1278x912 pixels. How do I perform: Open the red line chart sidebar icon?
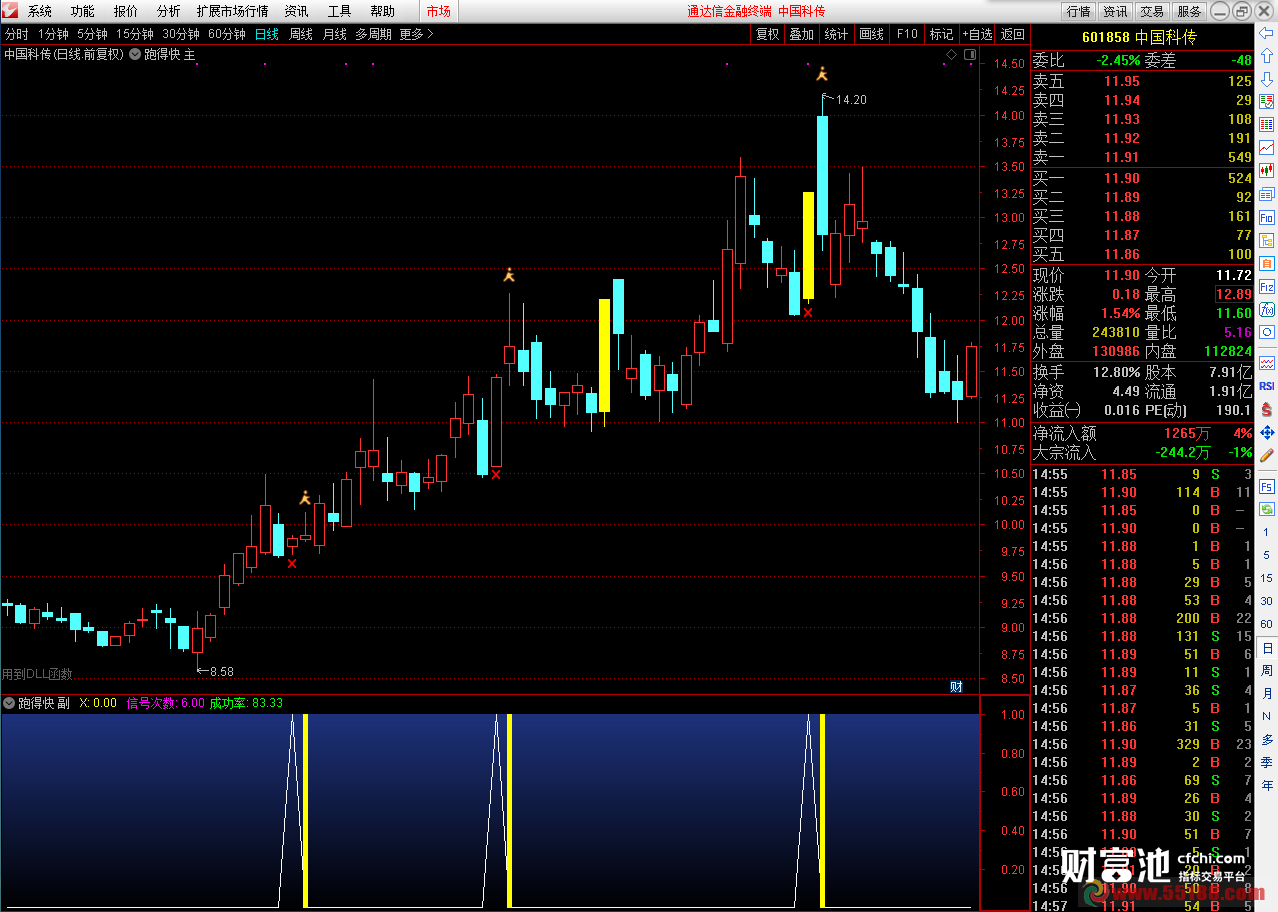pyautogui.click(x=1267, y=148)
